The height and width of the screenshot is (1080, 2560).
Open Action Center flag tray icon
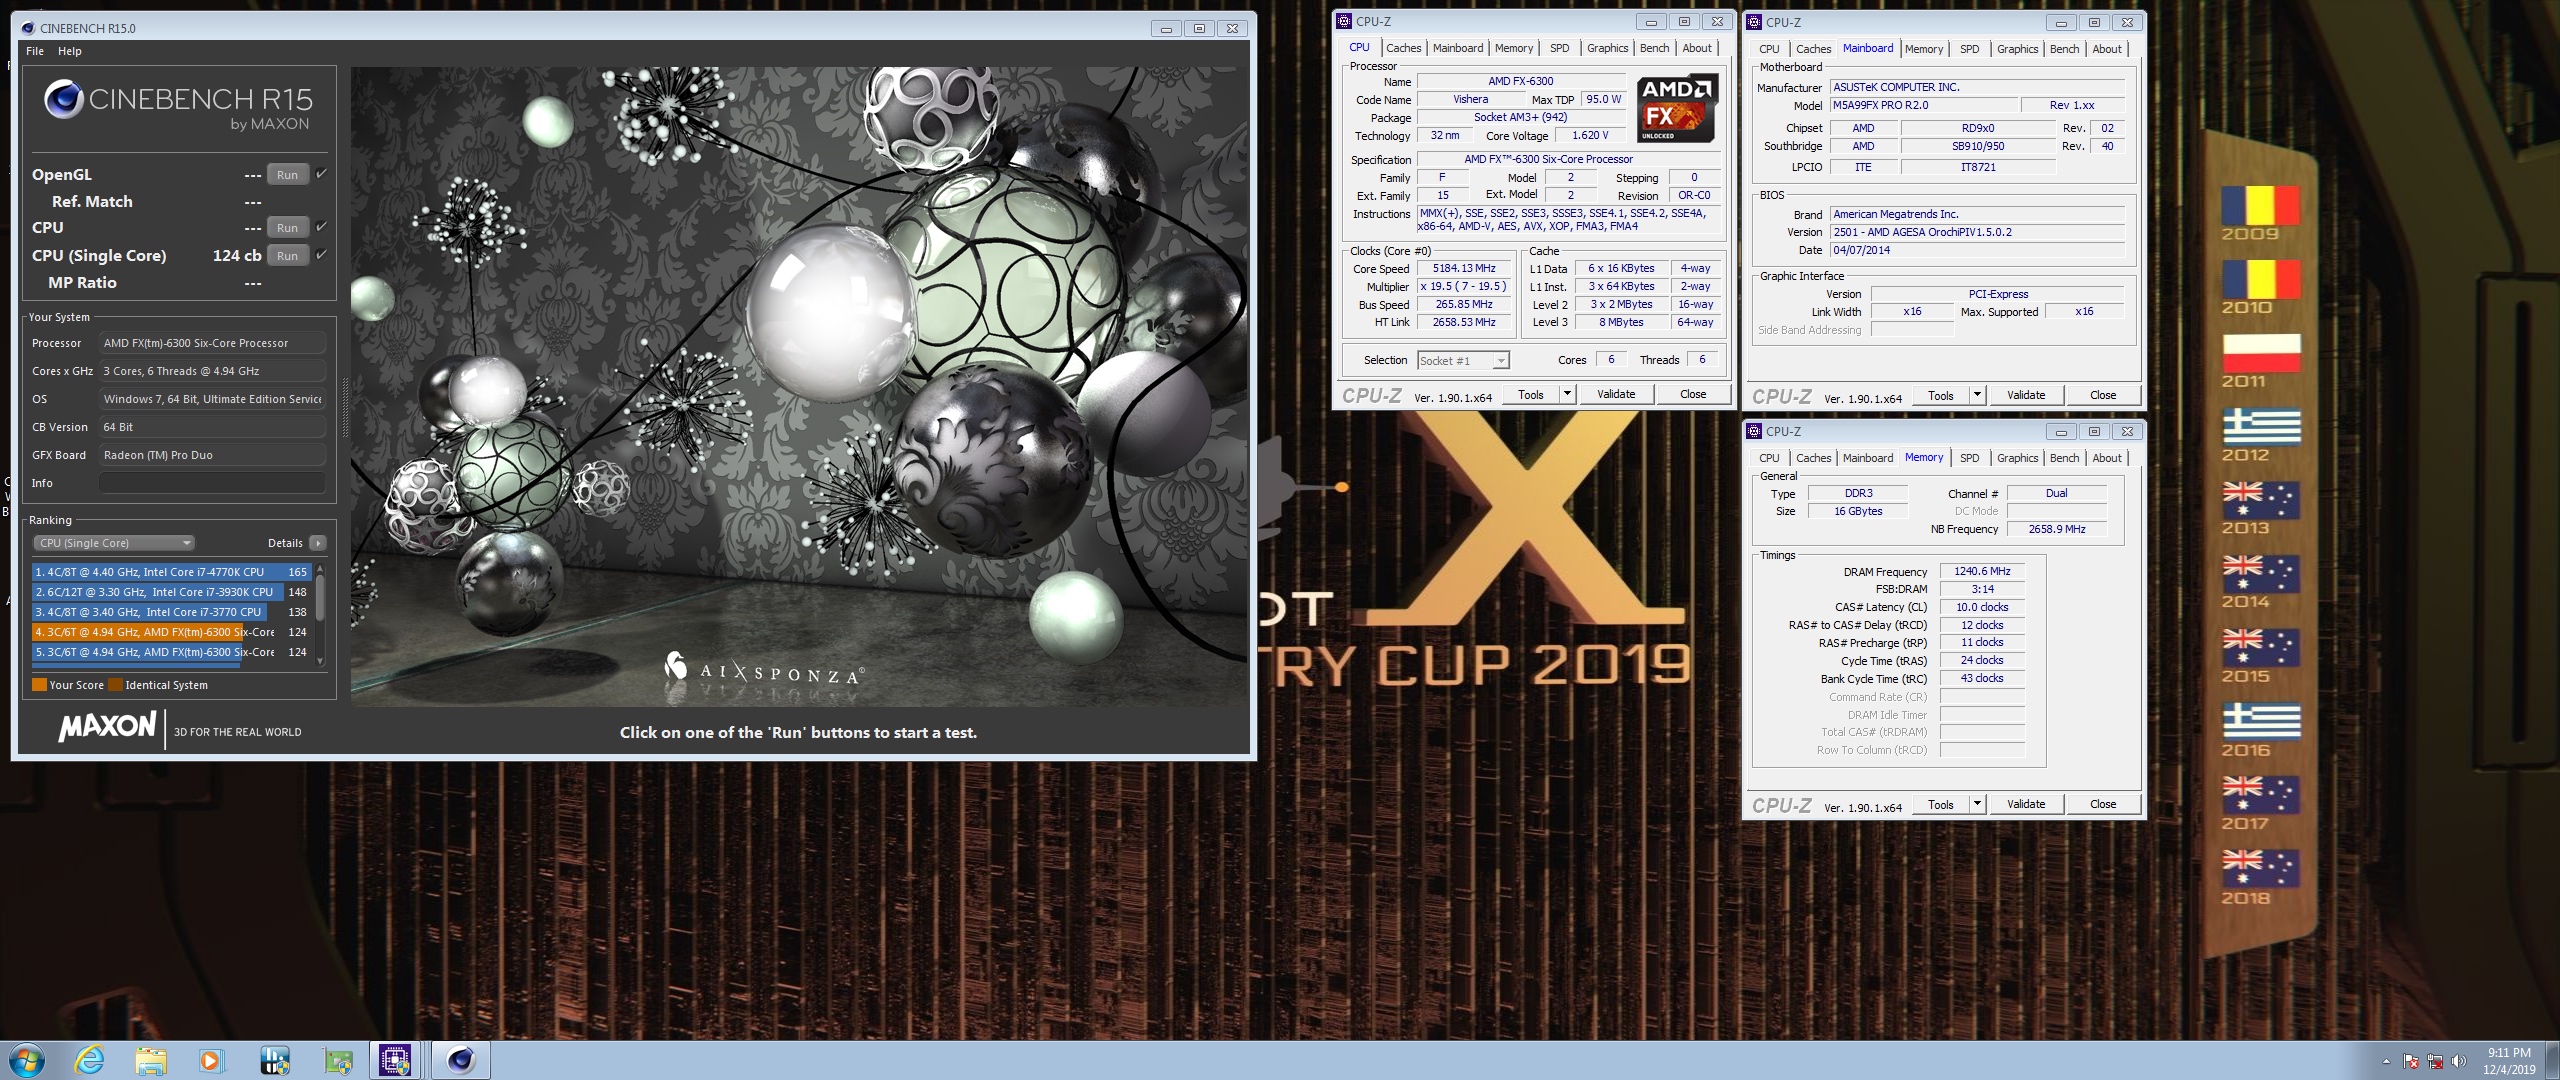pyautogui.click(x=2411, y=1061)
